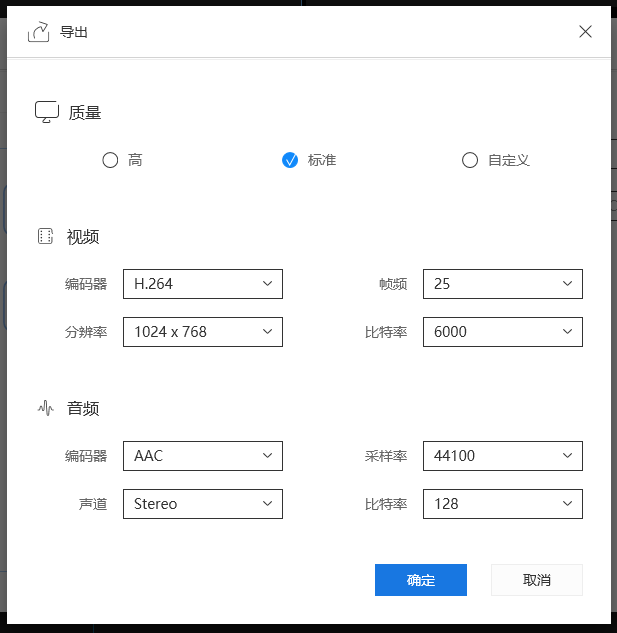Click the 采样率 field label
This screenshot has height=633, width=617.
coord(386,456)
